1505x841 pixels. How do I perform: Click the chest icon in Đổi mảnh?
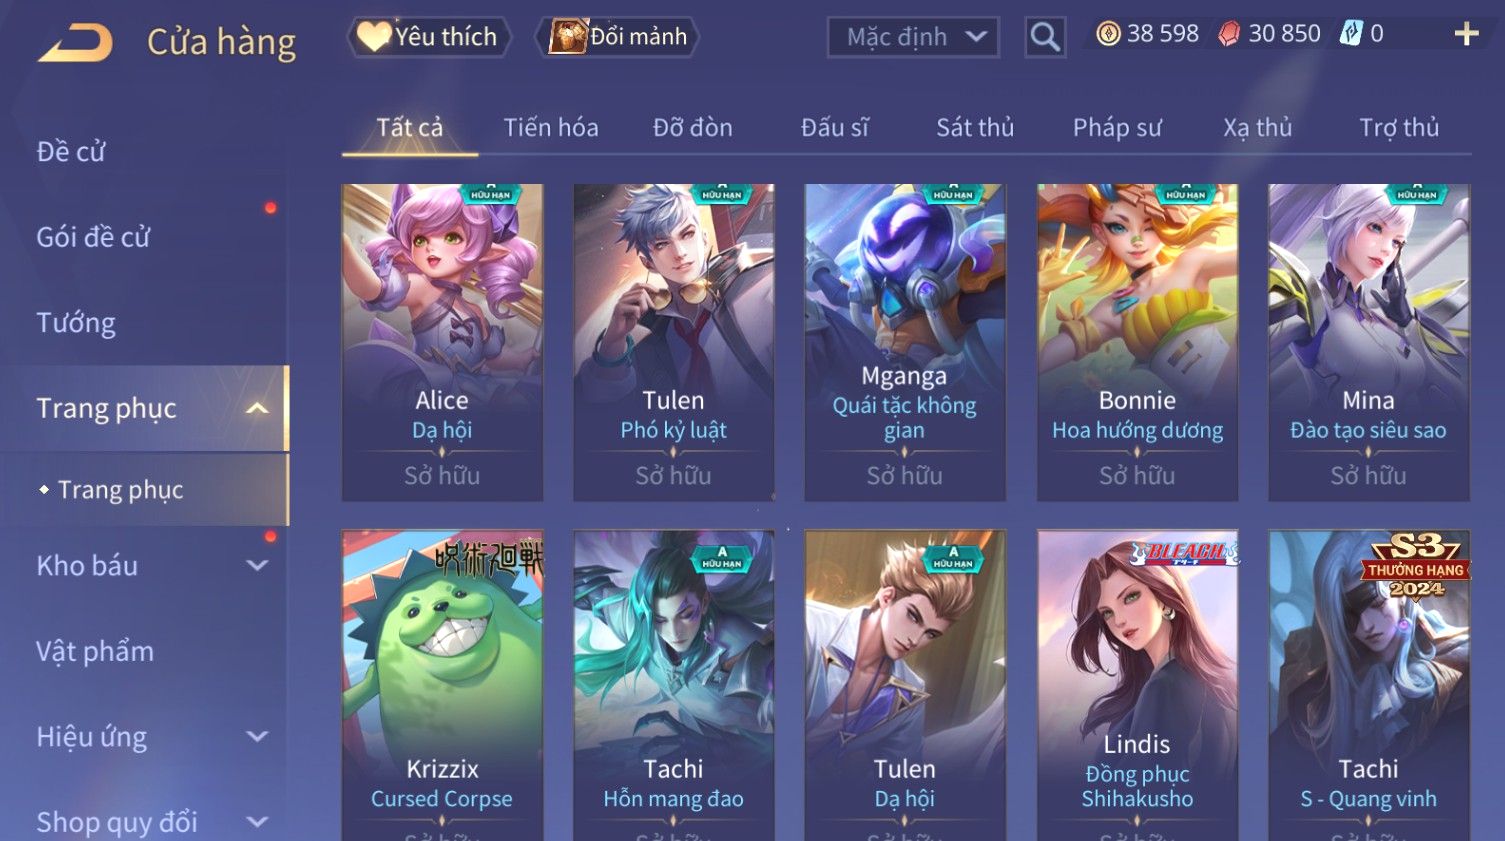[x=568, y=37]
